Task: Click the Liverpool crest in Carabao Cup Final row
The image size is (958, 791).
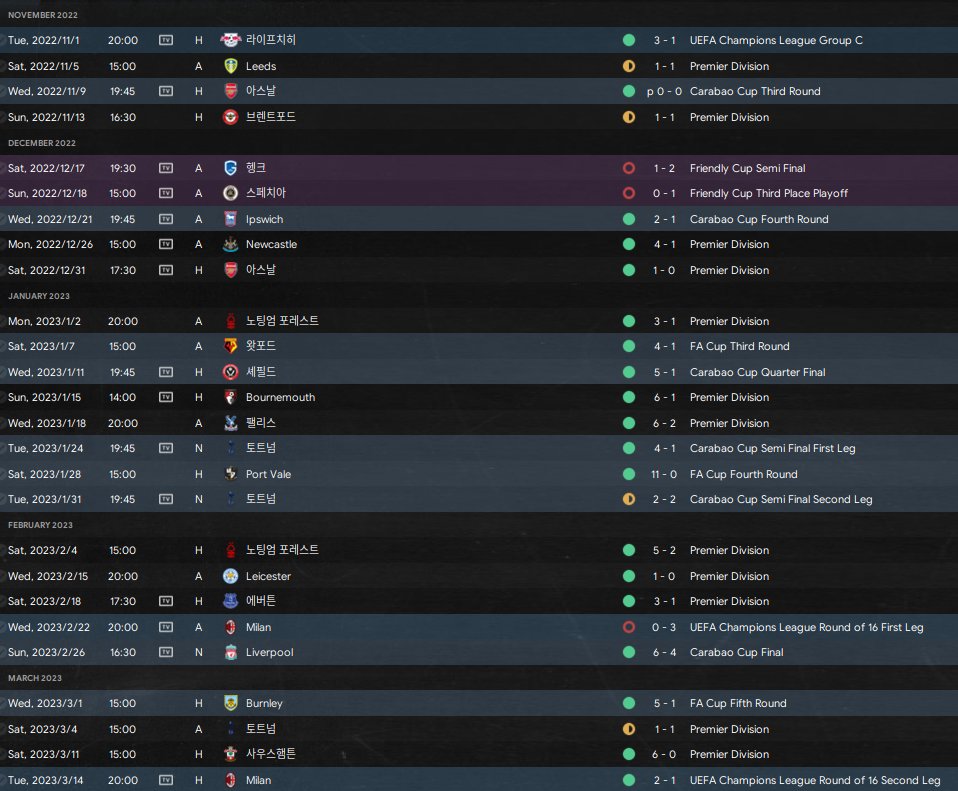Action: click(x=230, y=652)
